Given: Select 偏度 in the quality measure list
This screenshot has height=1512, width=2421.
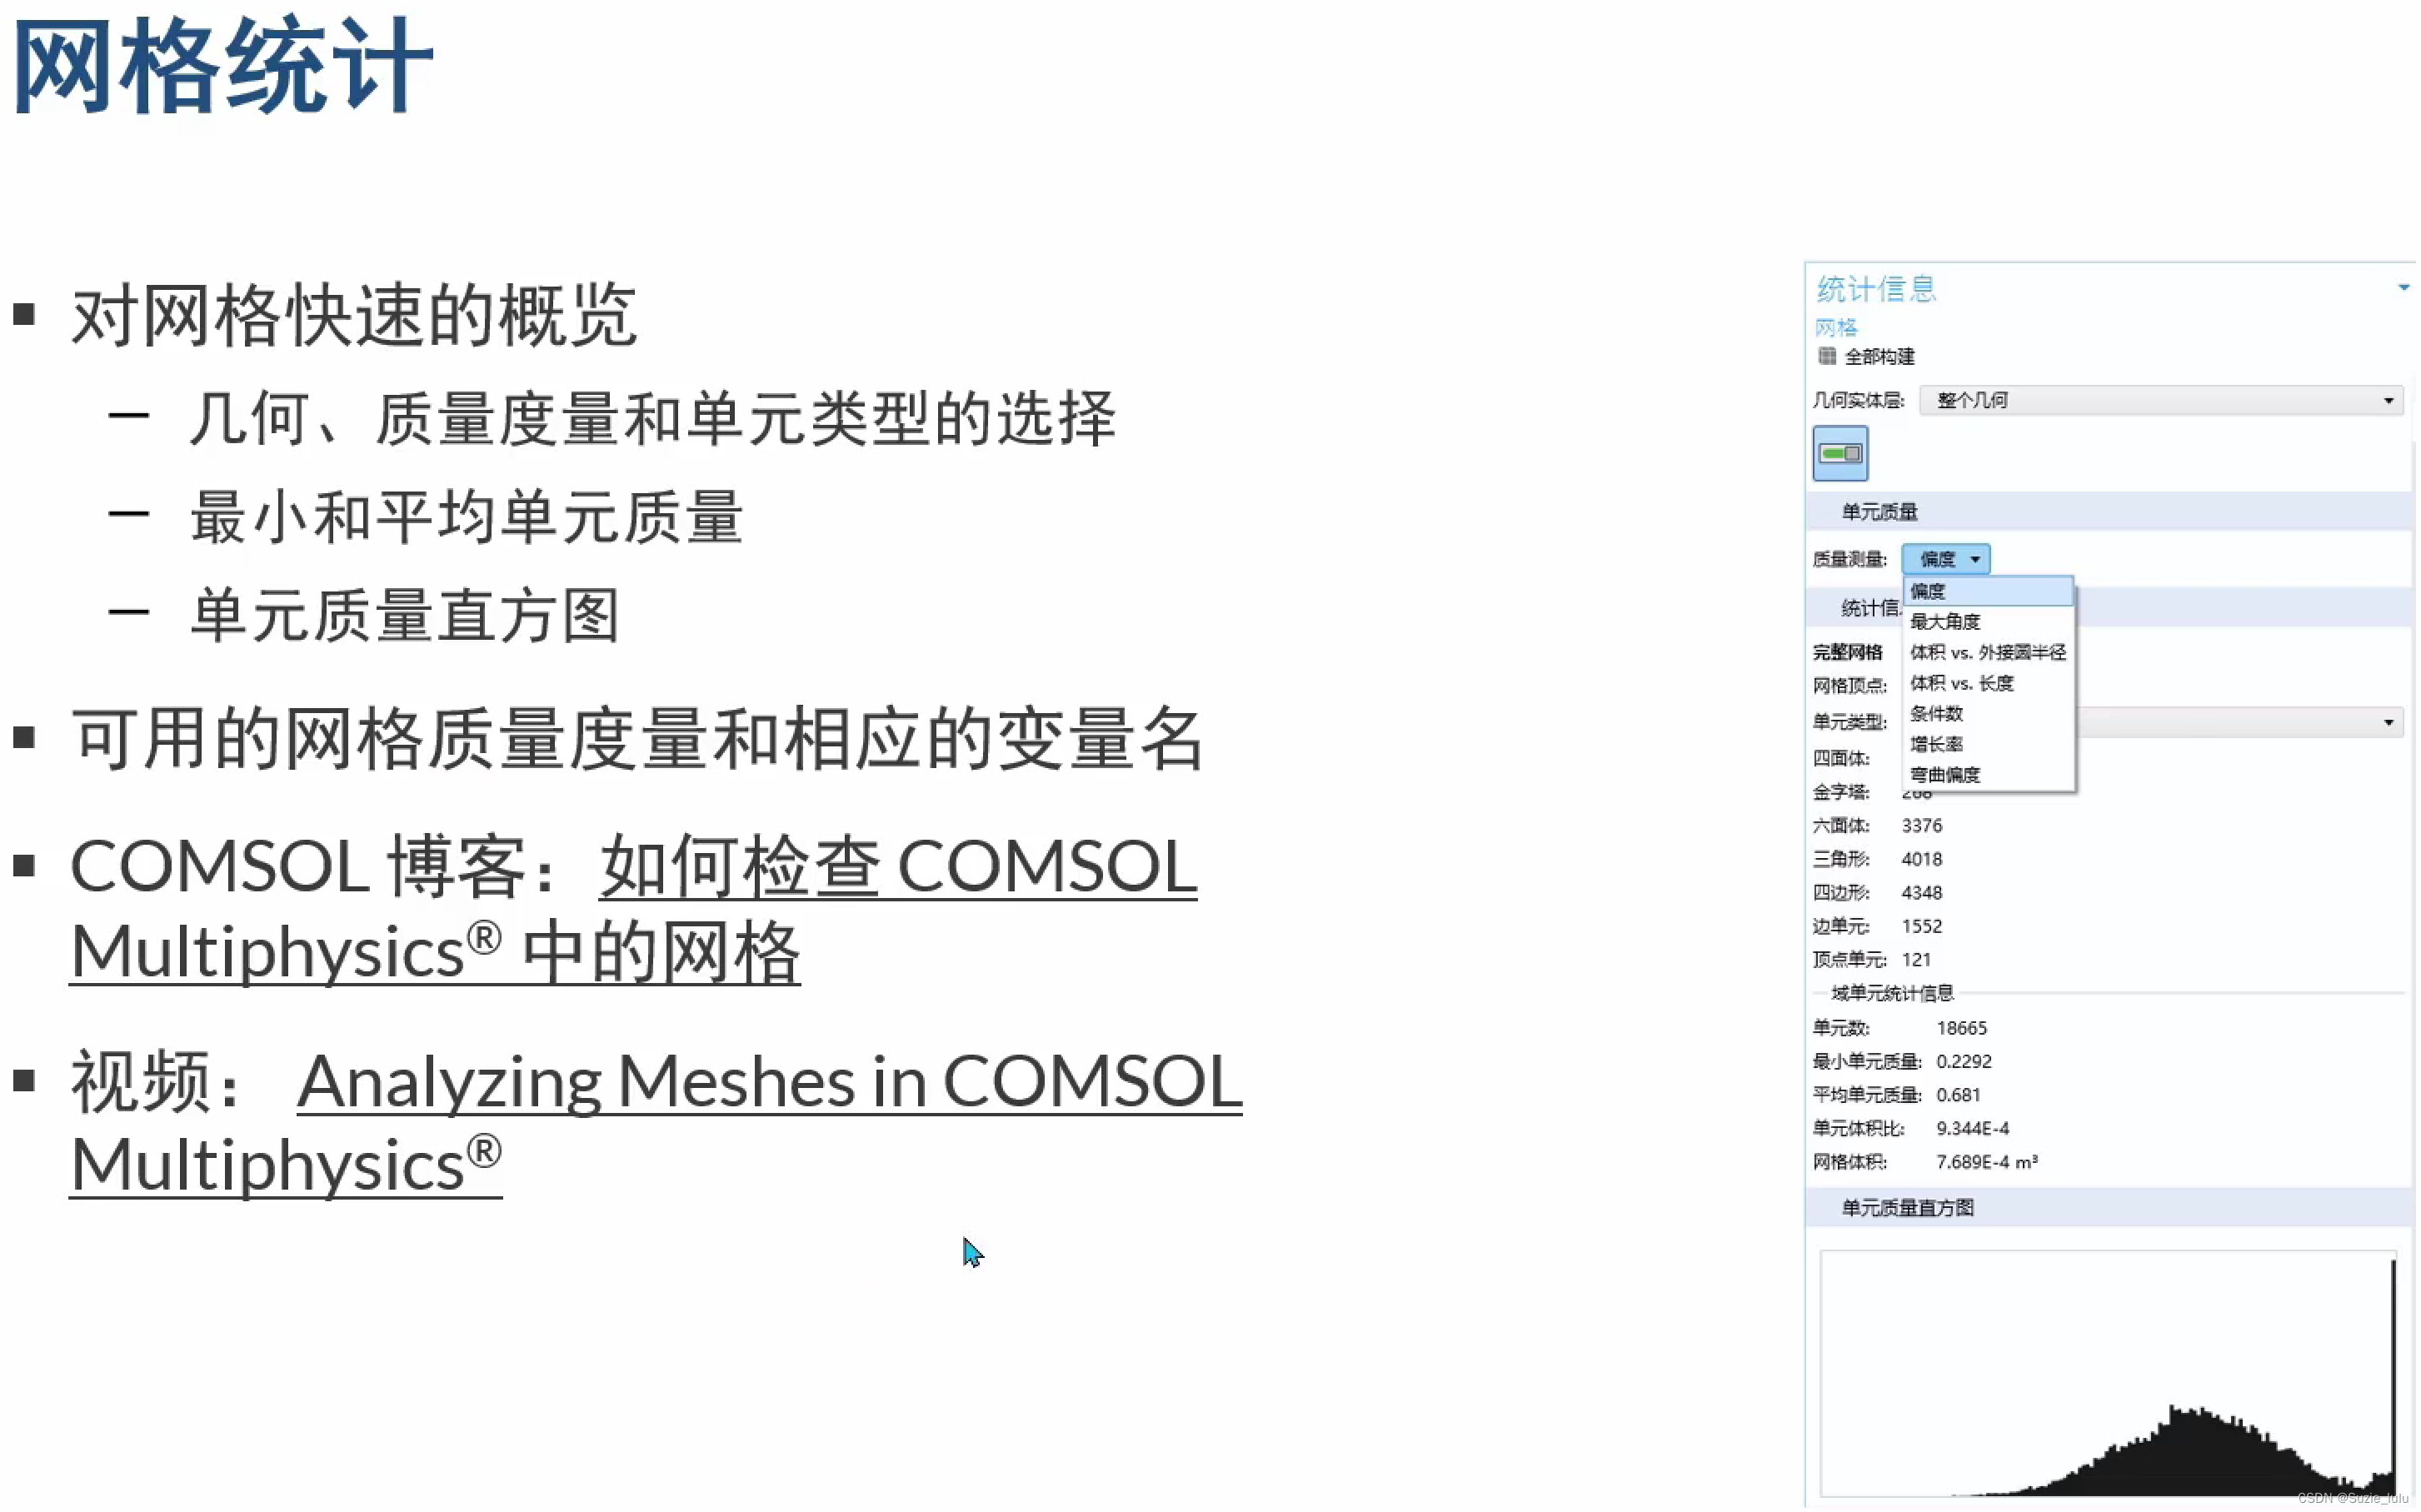Looking at the screenshot, I should point(1929,591).
